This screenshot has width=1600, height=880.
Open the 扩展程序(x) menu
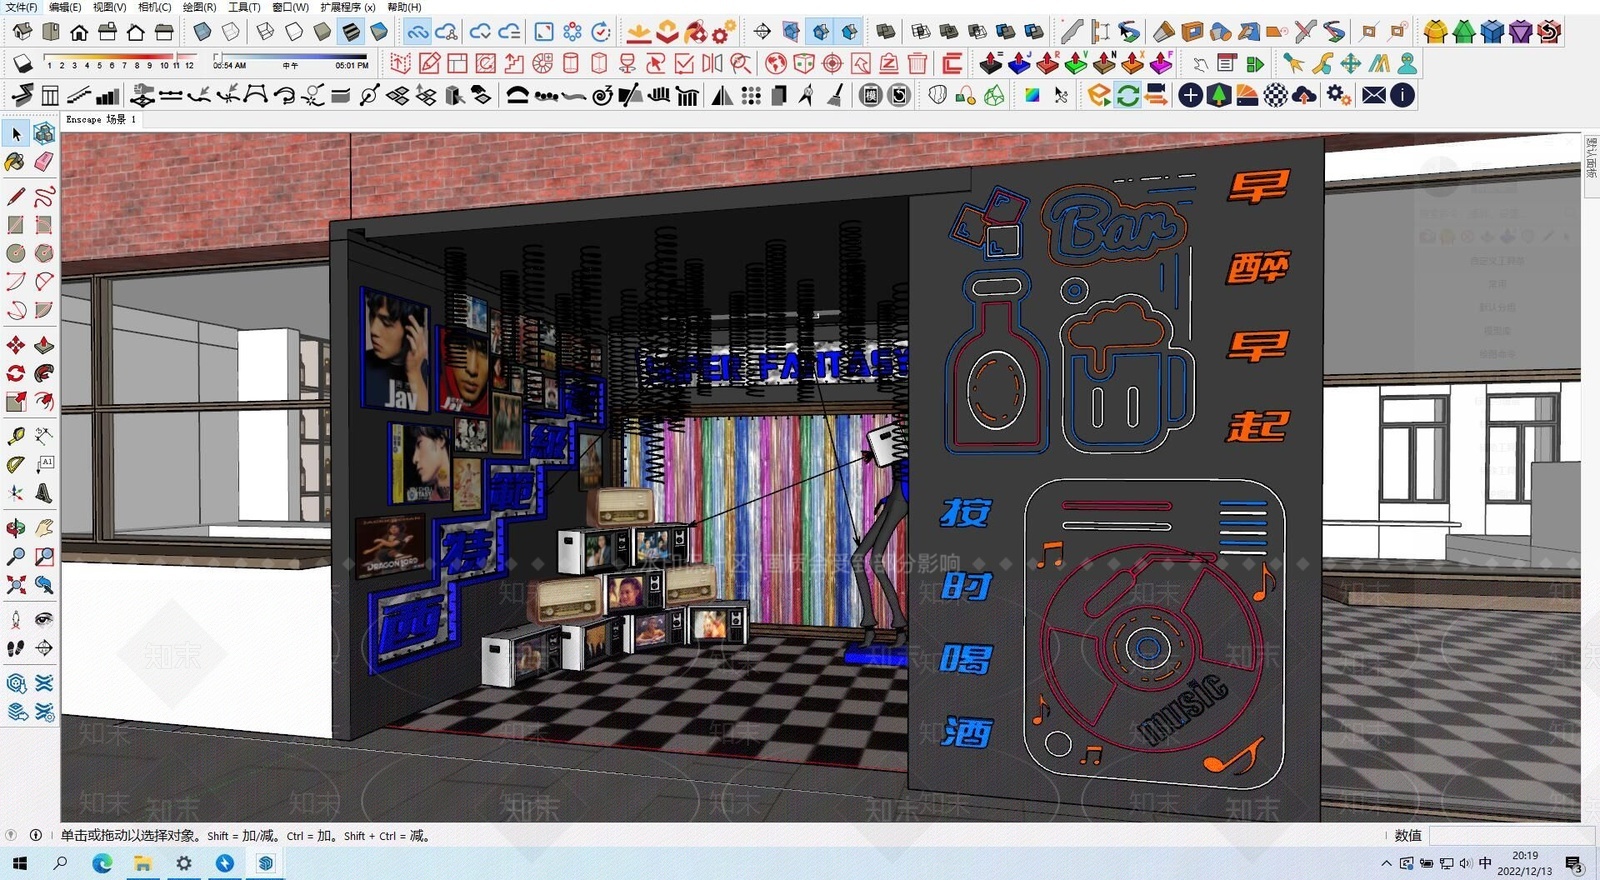[348, 7]
